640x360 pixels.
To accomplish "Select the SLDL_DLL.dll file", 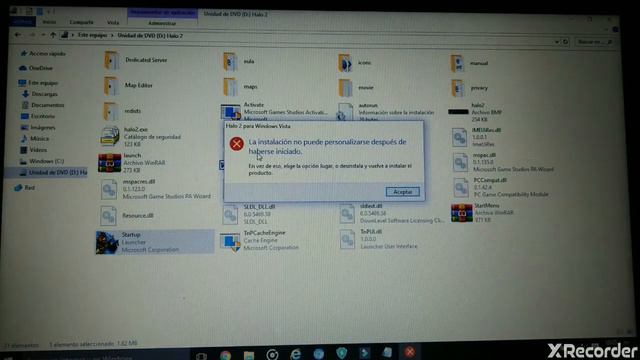I will pos(249,214).
